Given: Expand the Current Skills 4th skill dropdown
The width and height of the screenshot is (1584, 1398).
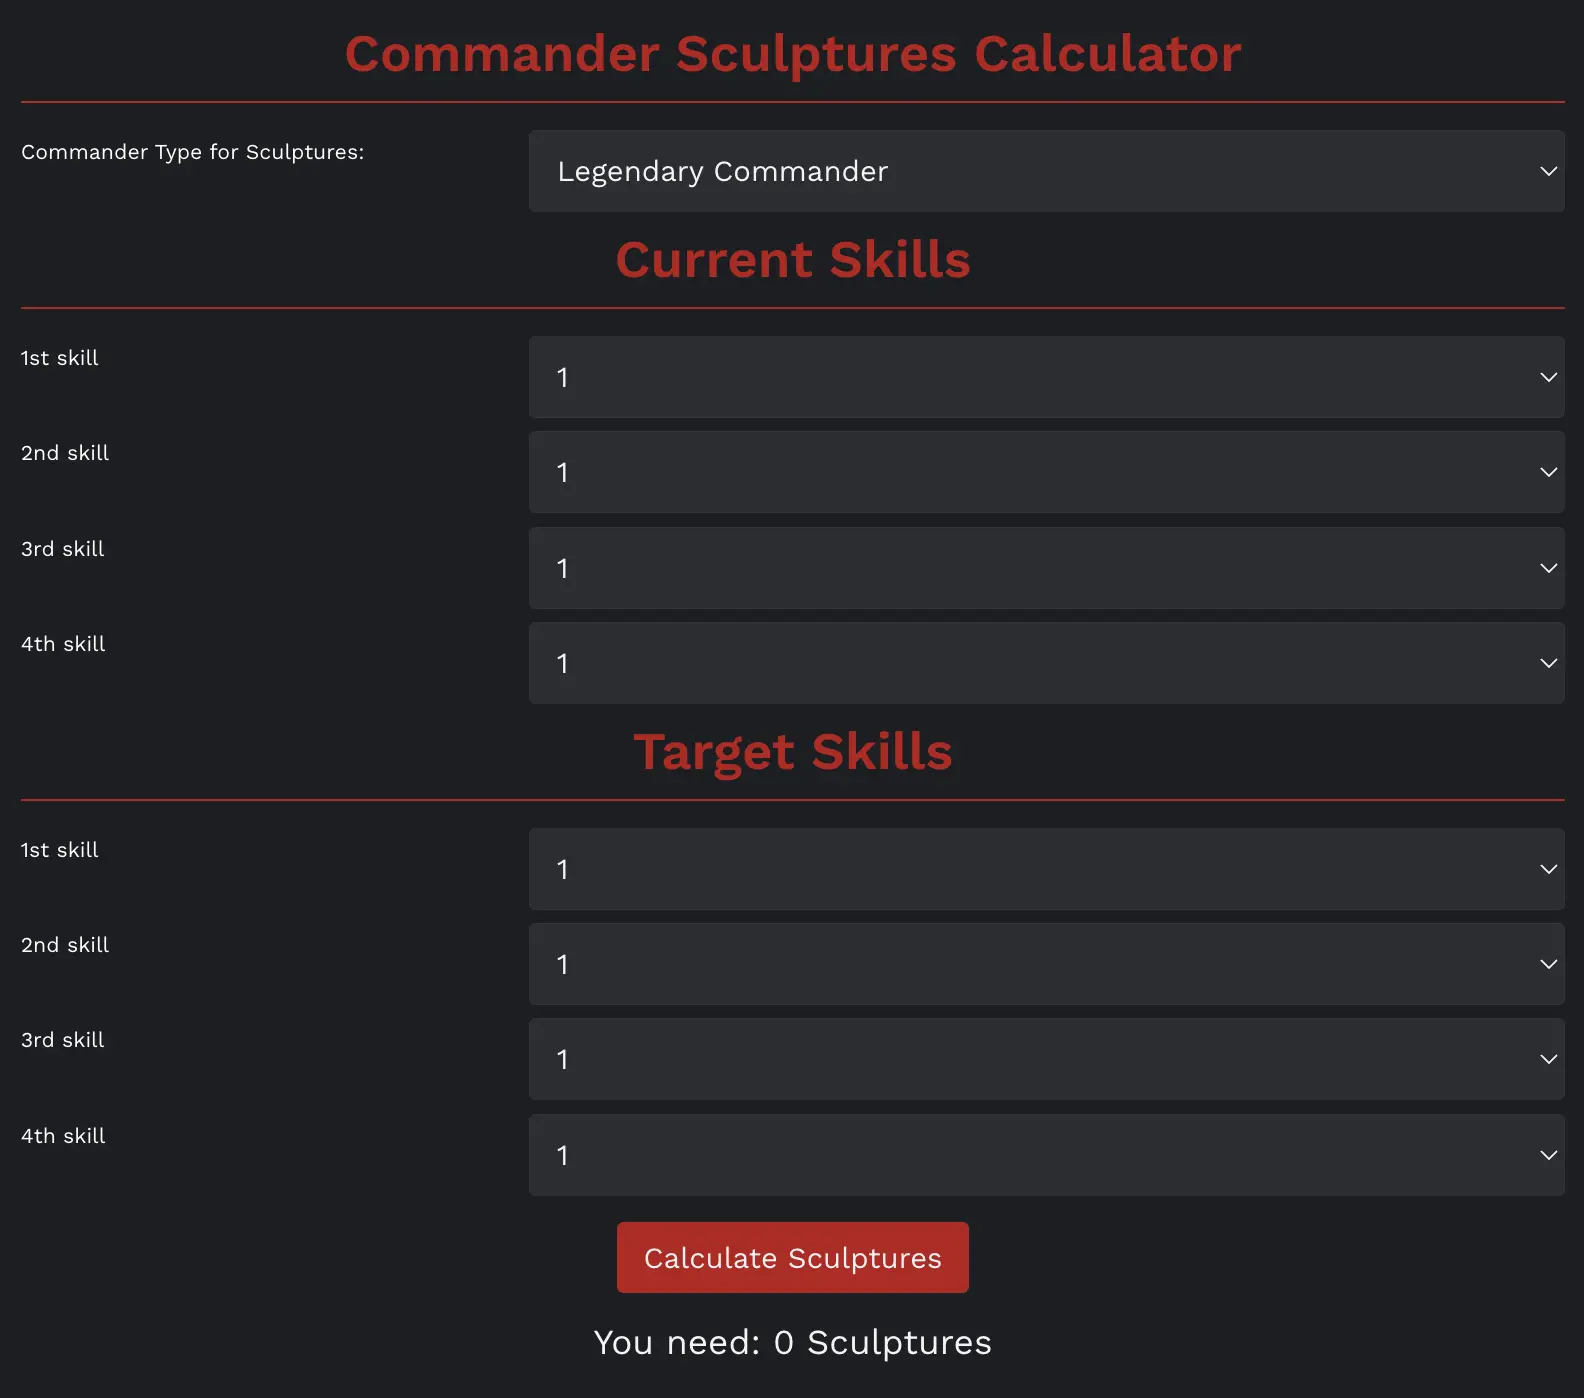Looking at the screenshot, I should click(x=1046, y=663).
